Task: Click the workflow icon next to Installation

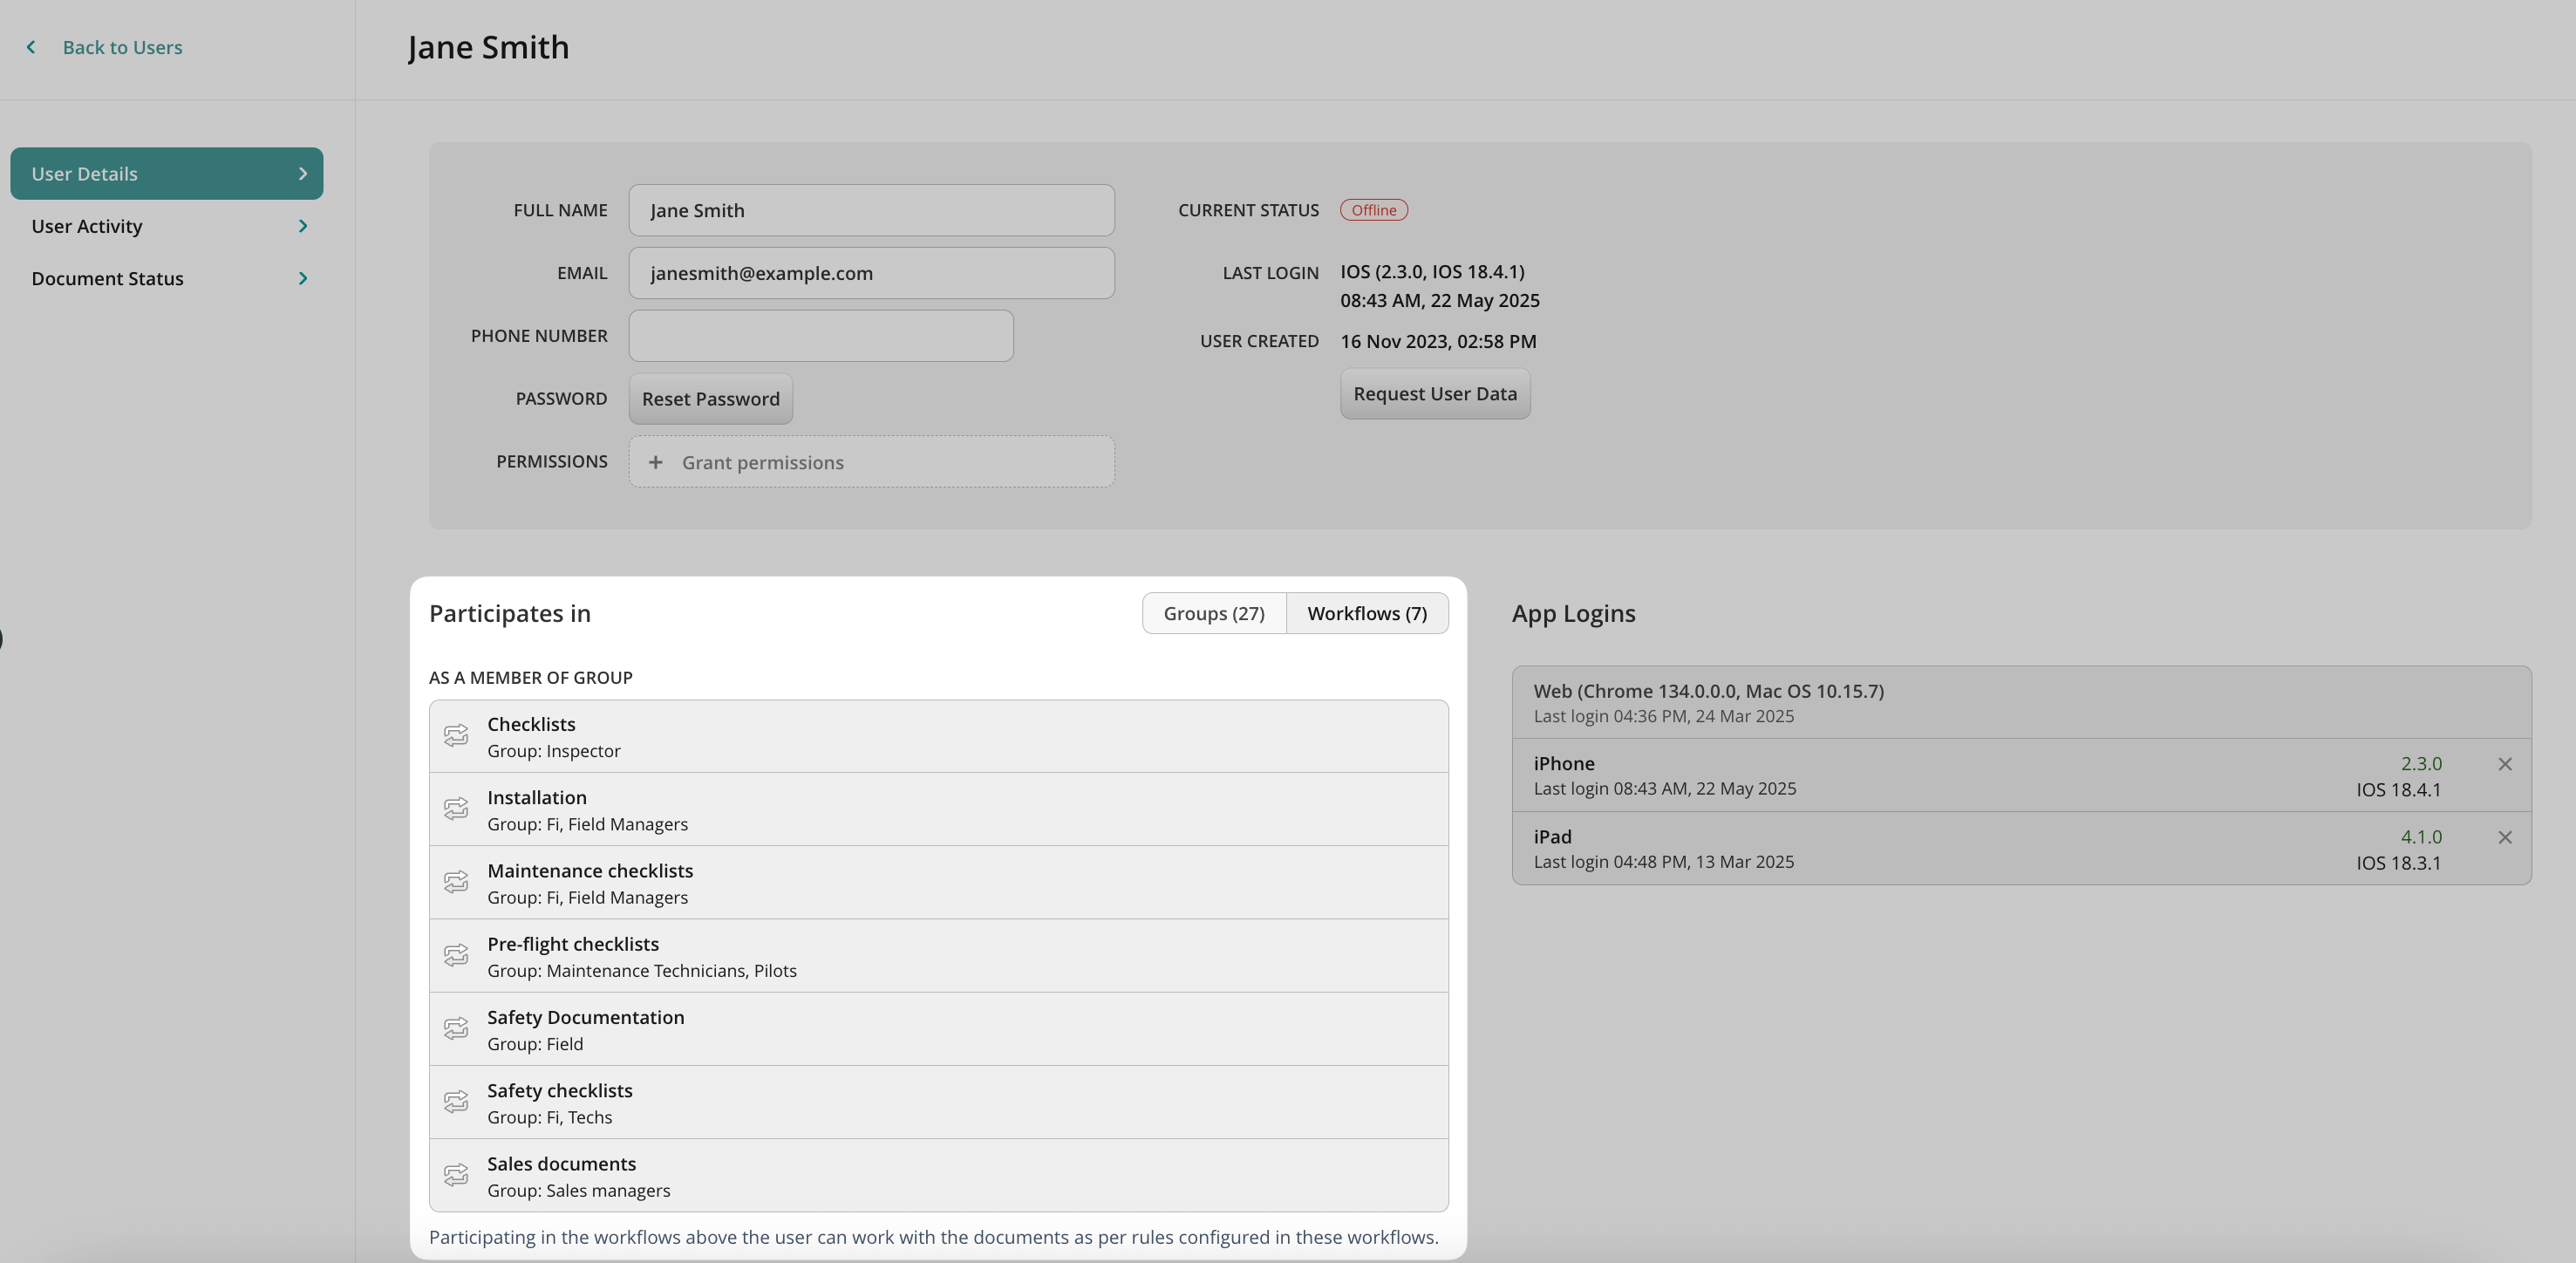Action: click(456, 809)
